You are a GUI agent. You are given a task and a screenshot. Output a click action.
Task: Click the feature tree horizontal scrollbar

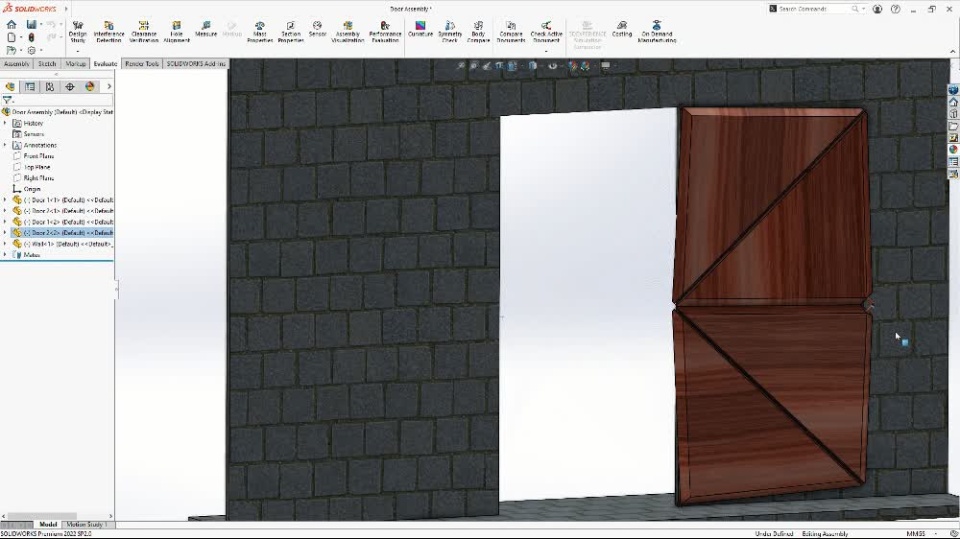click(42, 516)
